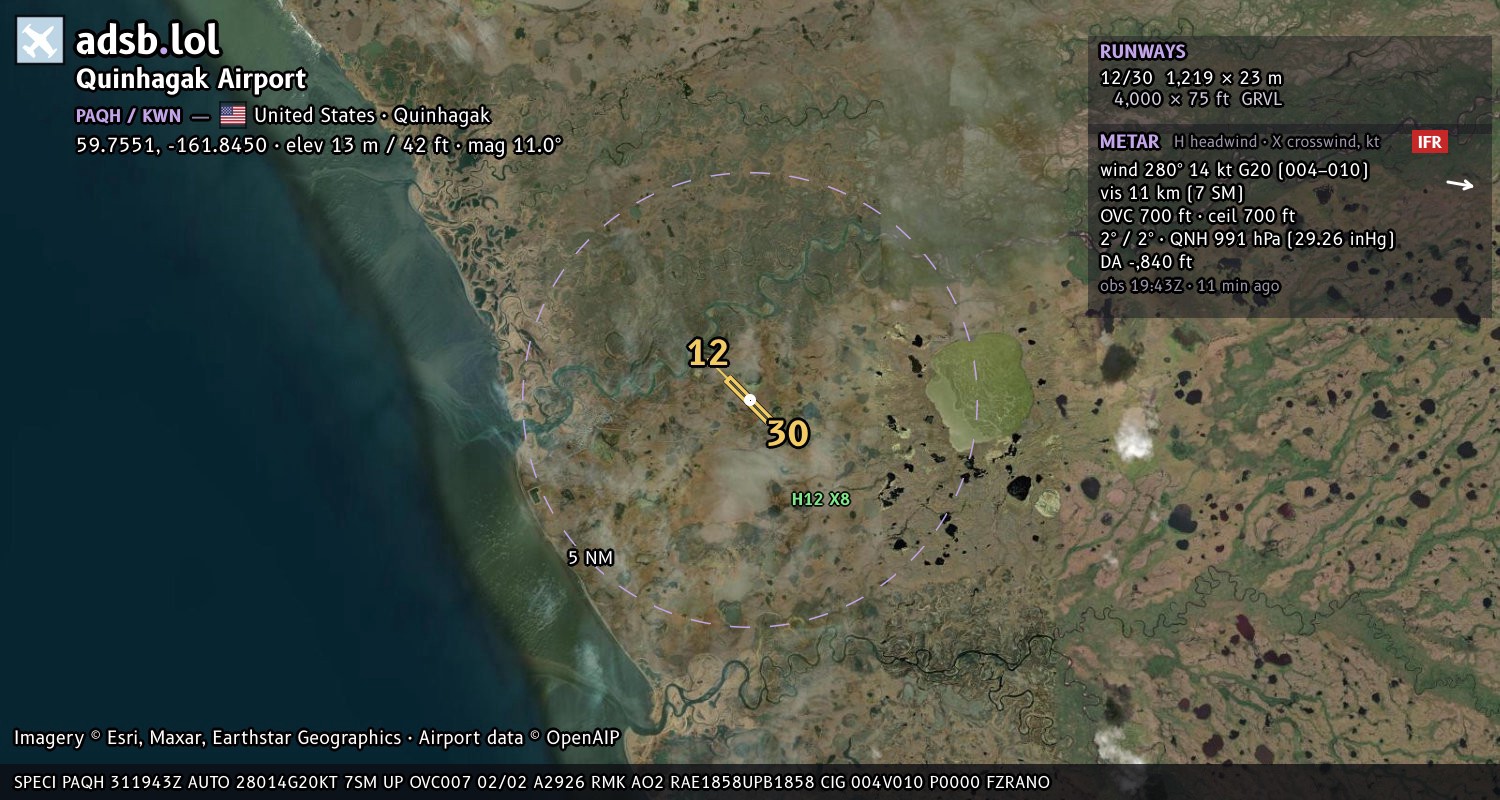1500x800 pixels.
Task: Click the RUNWAYS panel header
Action: 1142,52
